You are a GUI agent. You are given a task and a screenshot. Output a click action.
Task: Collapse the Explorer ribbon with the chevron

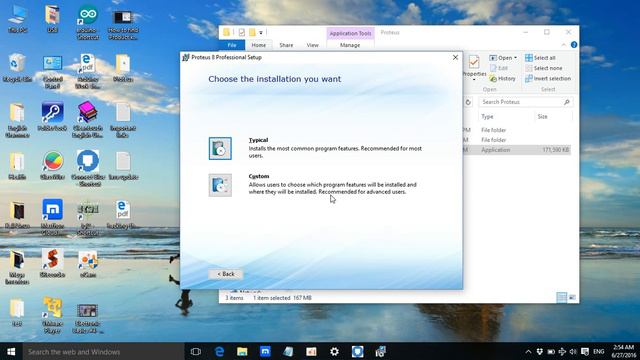[564, 45]
